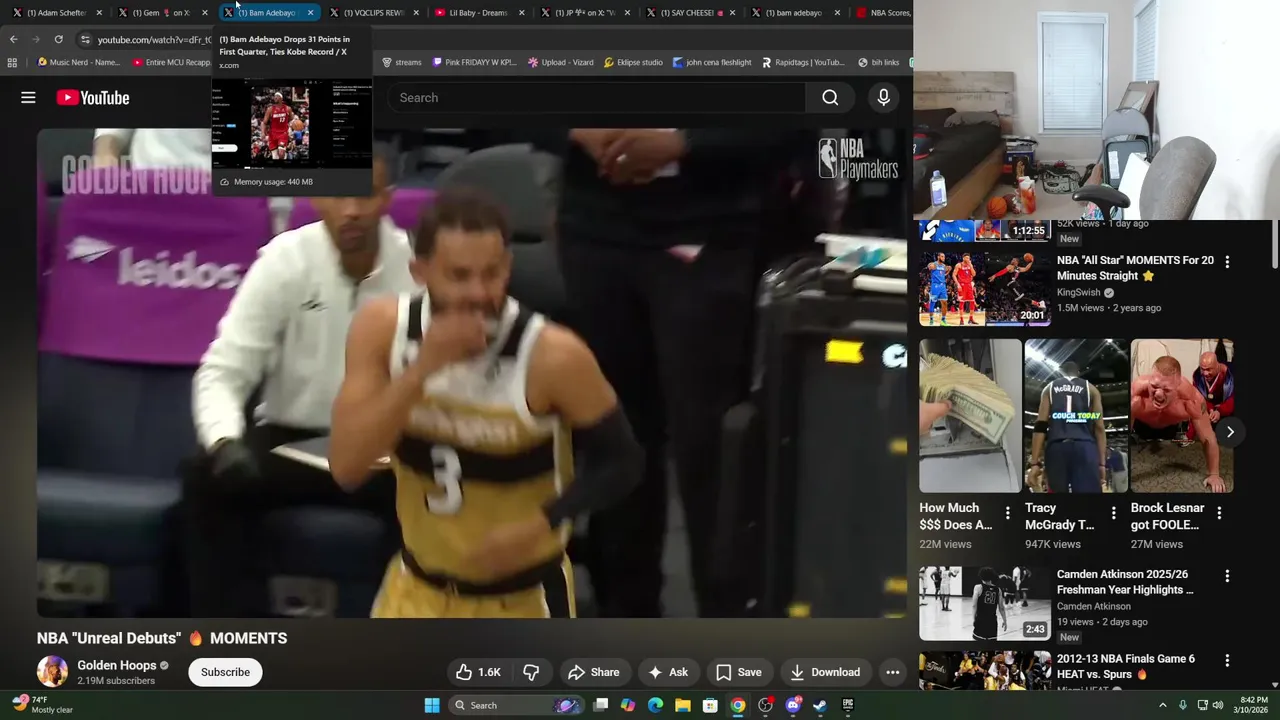This screenshot has width=1280, height=720.
Task: Open File Explorer from the taskbar
Action: (683, 705)
